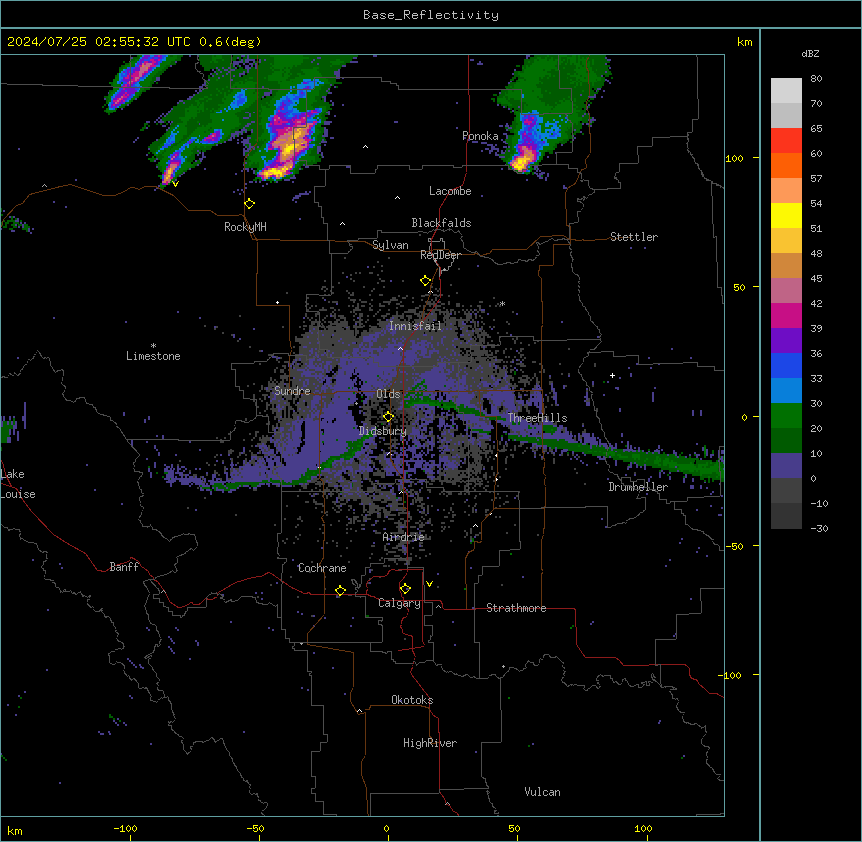Click the yellow v marker right of Calgary diamond

(429, 584)
